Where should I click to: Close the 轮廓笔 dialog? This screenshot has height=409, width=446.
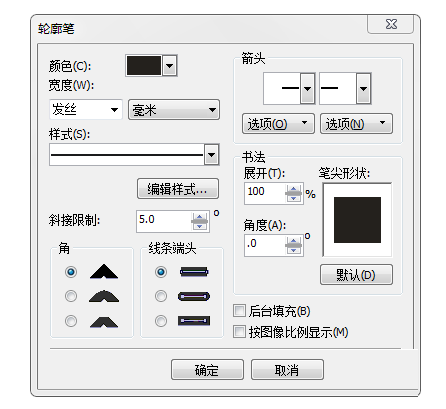[x=391, y=24]
